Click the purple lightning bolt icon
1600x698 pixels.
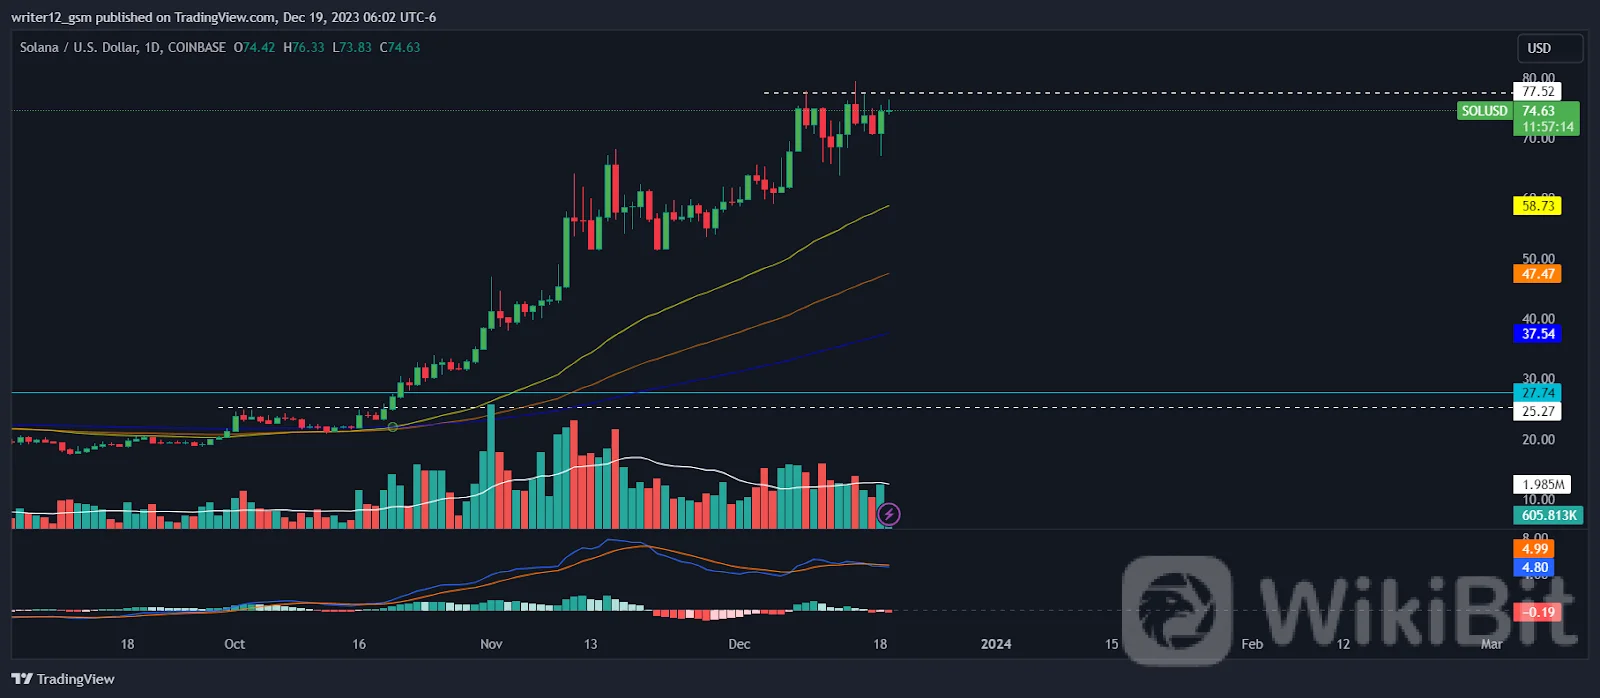tap(888, 515)
